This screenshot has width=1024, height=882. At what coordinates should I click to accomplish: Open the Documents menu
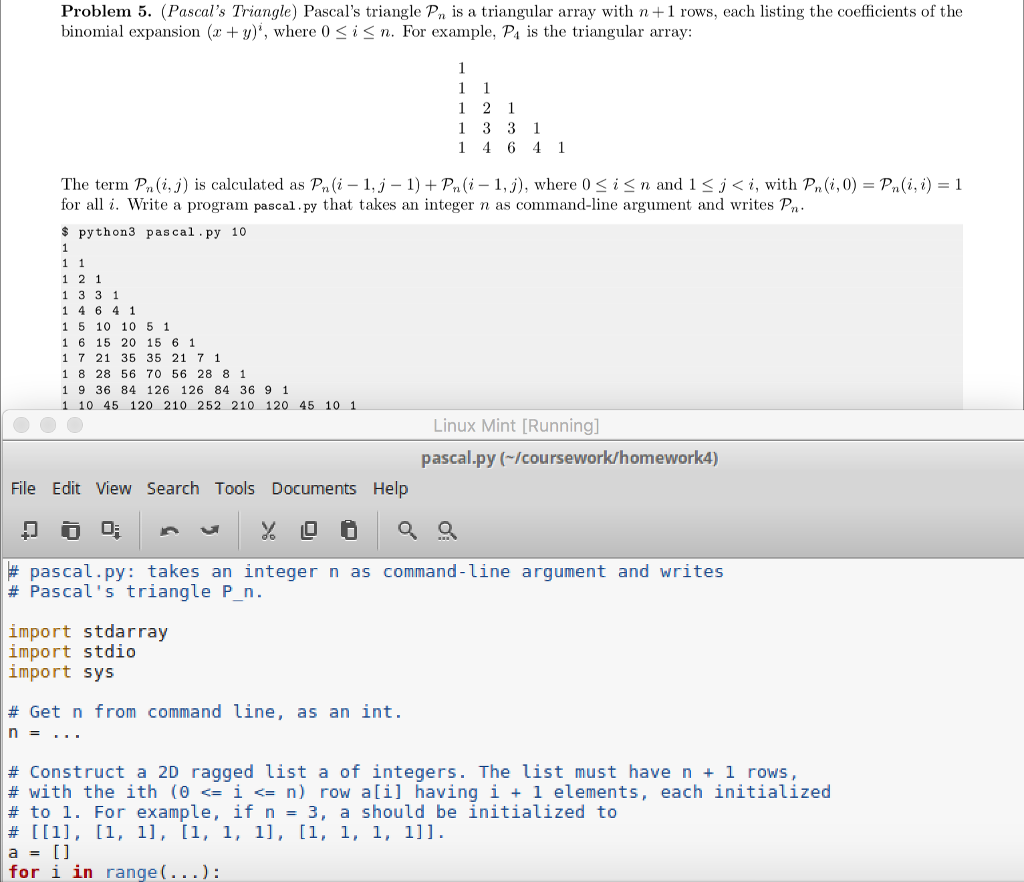click(x=314, y=488)
